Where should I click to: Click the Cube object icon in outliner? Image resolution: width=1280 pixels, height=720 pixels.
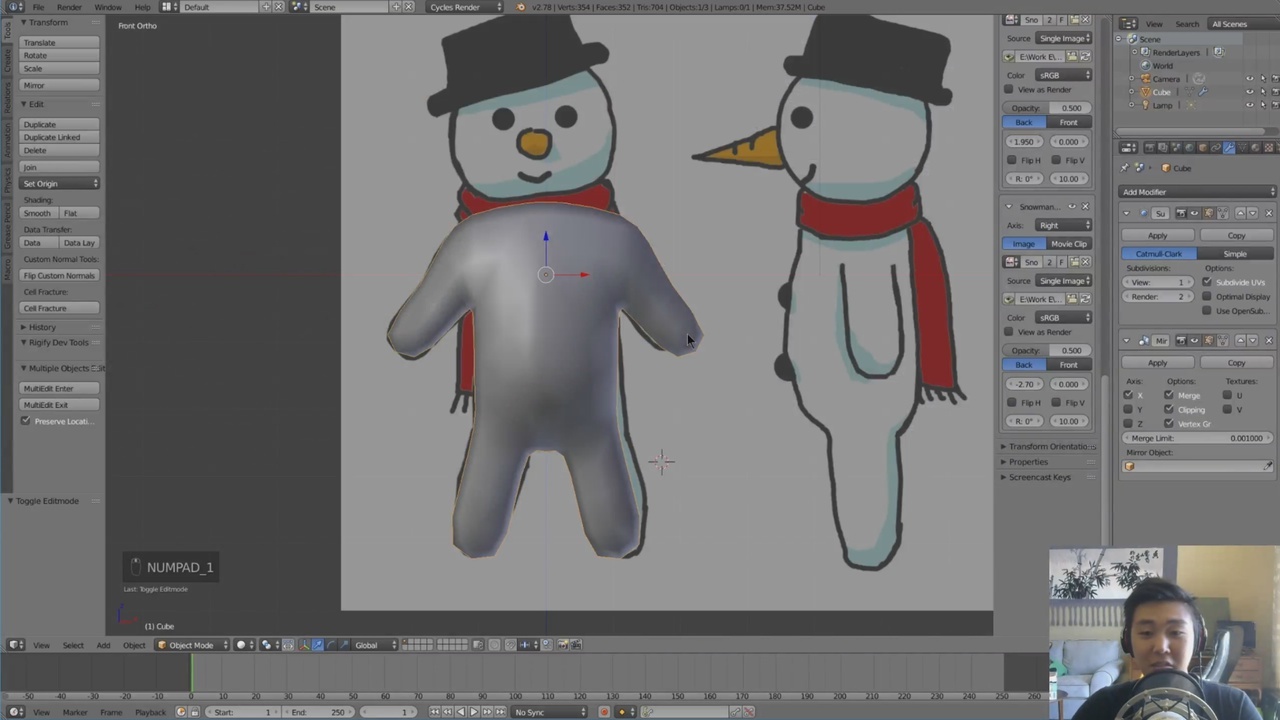(1146, 92)
